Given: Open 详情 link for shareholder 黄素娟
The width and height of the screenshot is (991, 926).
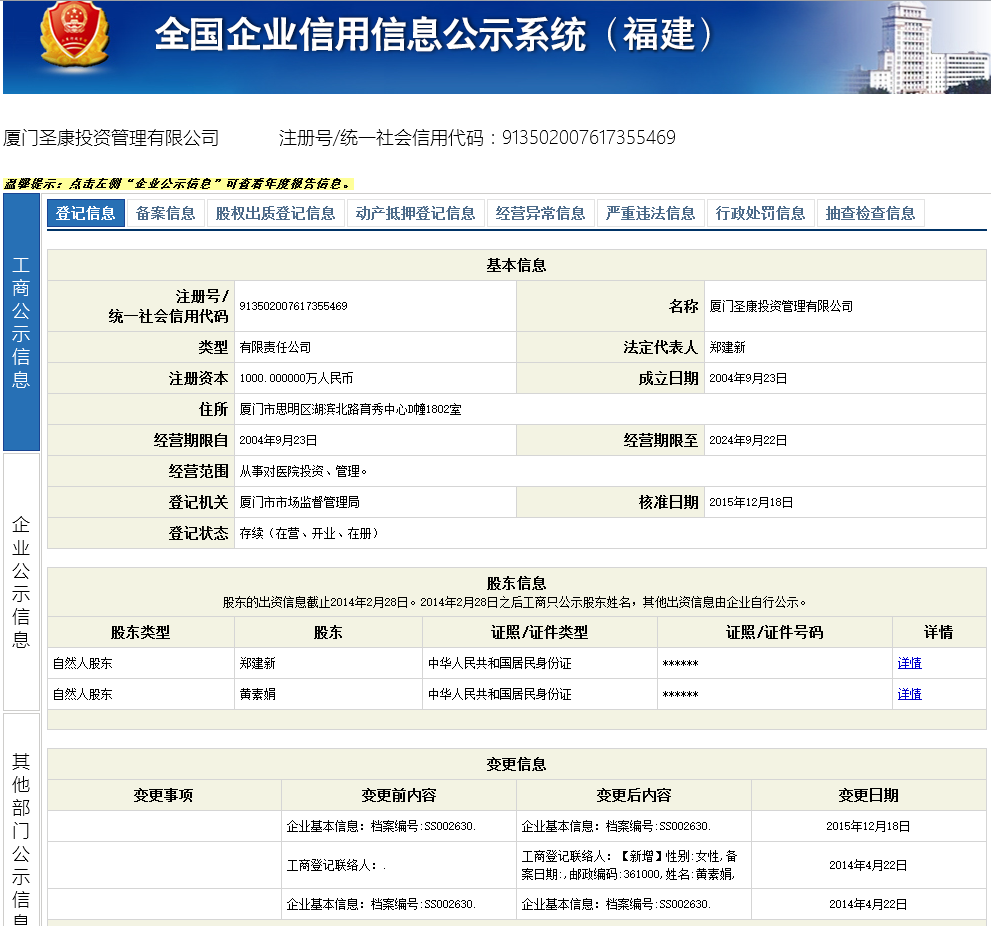Looking at the screenshot, I should click(x=909, y=694).
